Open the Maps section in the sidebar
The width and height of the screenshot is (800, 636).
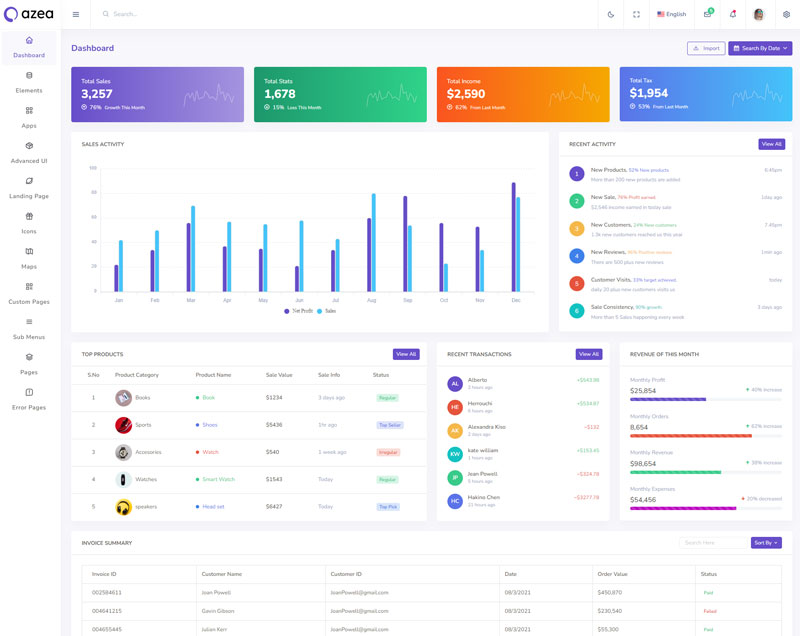[29, 257]
